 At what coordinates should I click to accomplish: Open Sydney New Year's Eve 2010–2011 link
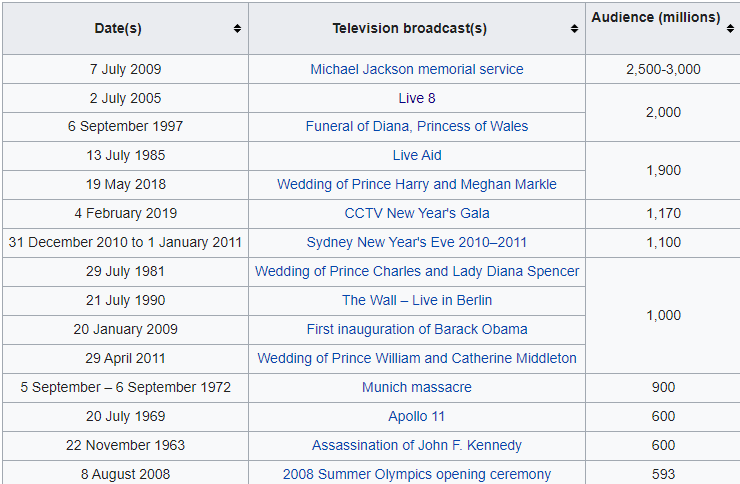(x=417, y=242)
